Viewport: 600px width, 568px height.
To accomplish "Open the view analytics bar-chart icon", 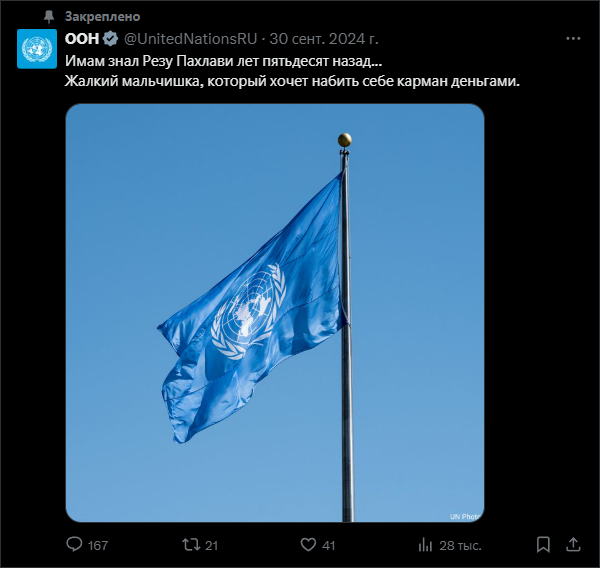I will click(x=425, y=544).
